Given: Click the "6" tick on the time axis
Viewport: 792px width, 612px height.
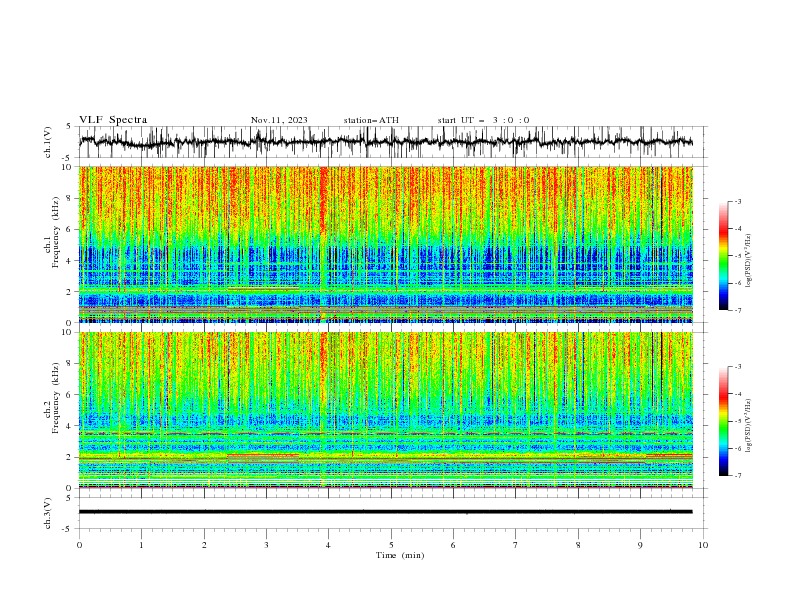Looking at the screenshot, I should coord(453,545).
